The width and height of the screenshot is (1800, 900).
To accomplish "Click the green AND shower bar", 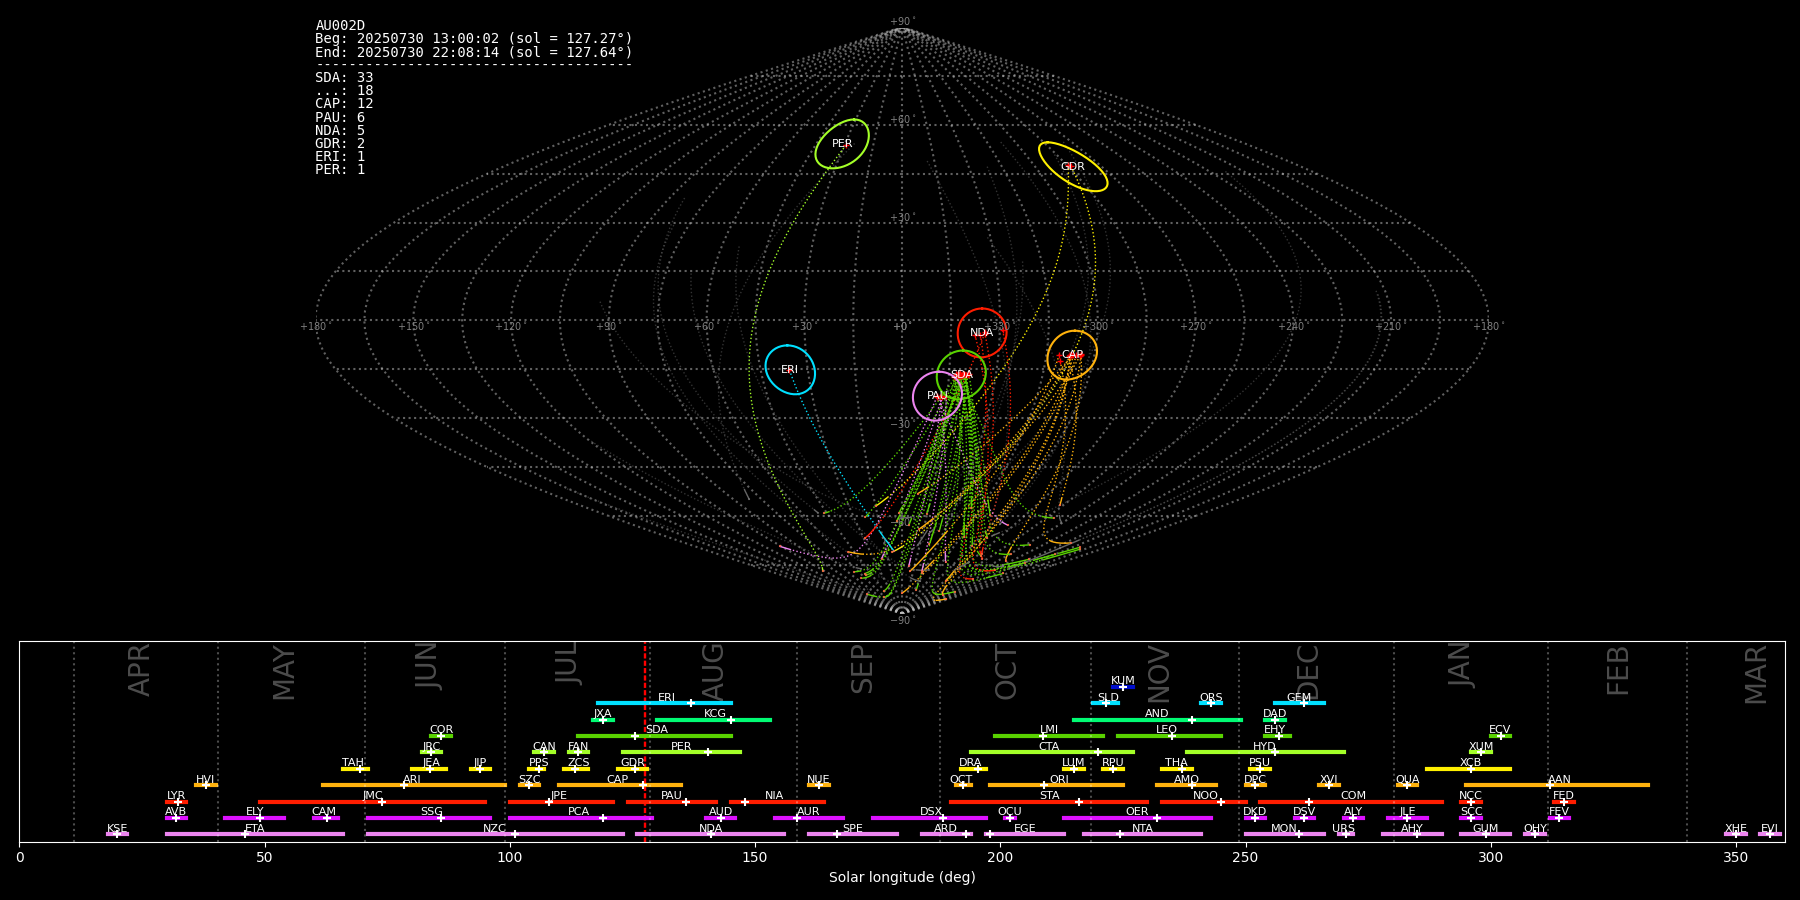I will (1157, 720).
